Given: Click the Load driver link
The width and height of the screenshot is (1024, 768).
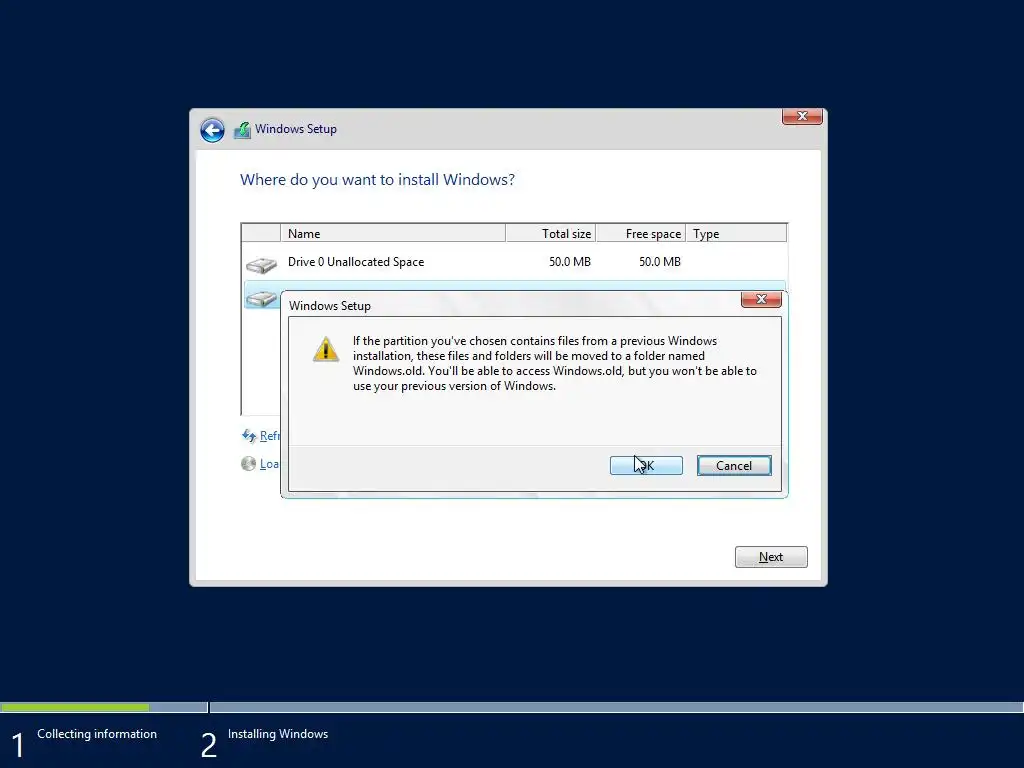Looking at the screenshot, I should 269,464.
